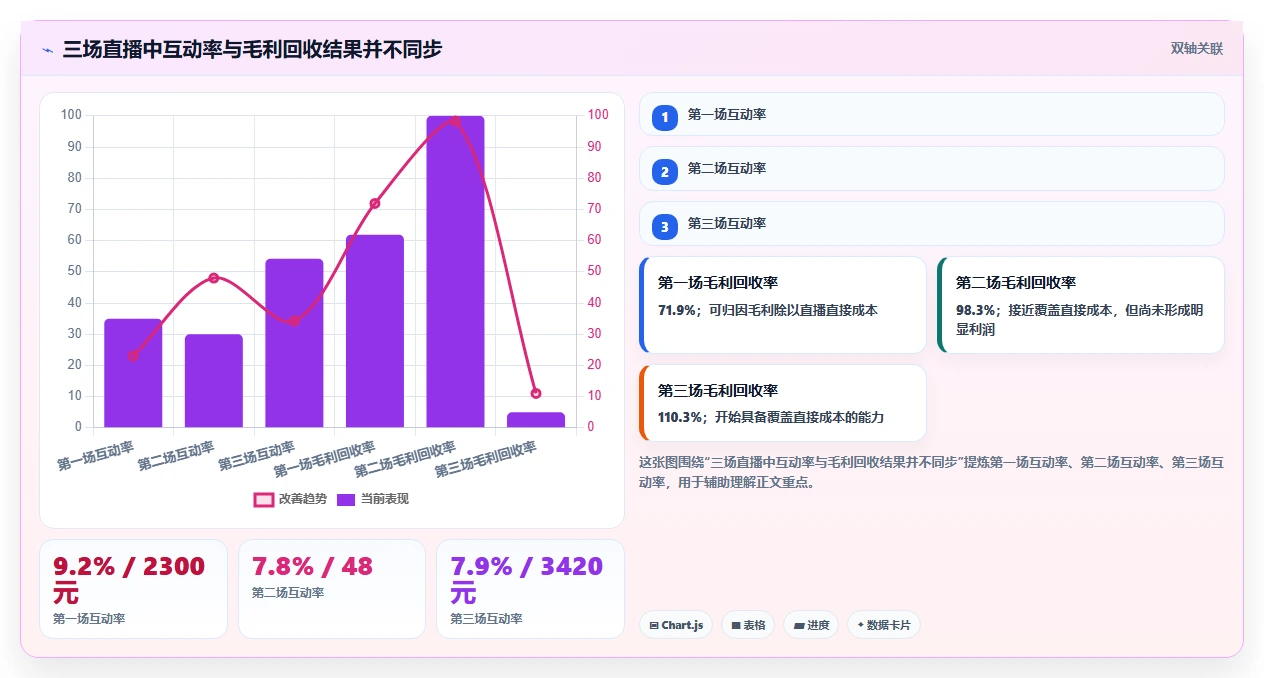Screen dimensions: 1264x678
Task: Click the 第二场互动率 bar in chart
Action: (214, 381)
